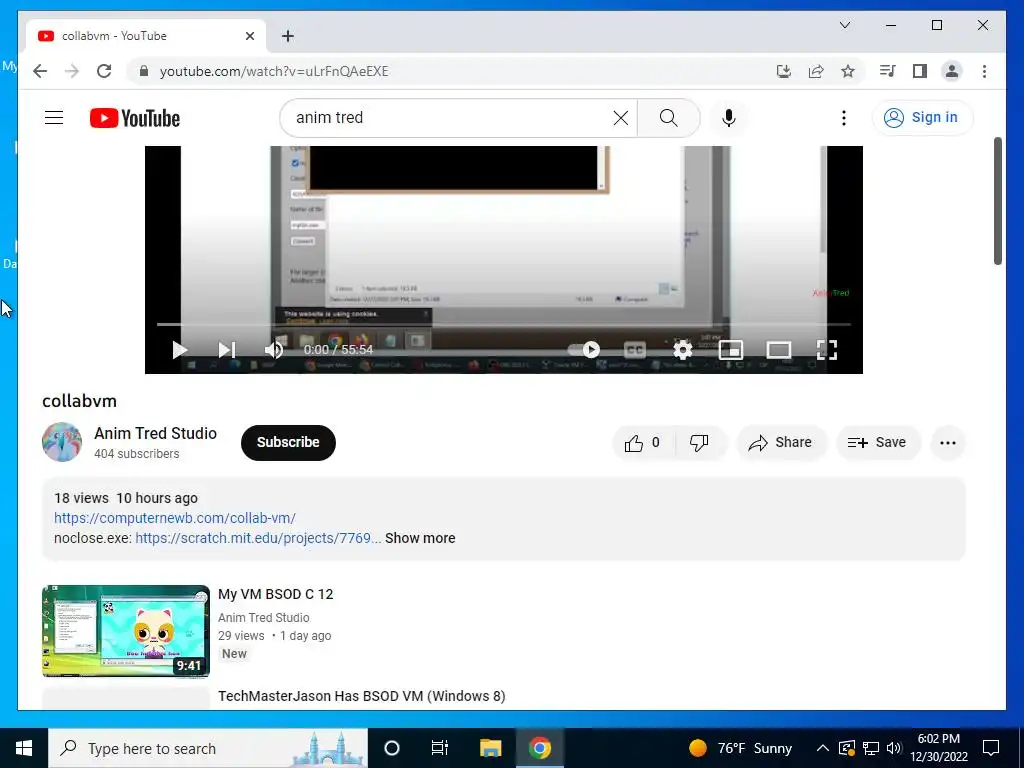Open TechMasterJason Has BSOD VM video
Screen dimensions: 1024x768
point(362,696)
